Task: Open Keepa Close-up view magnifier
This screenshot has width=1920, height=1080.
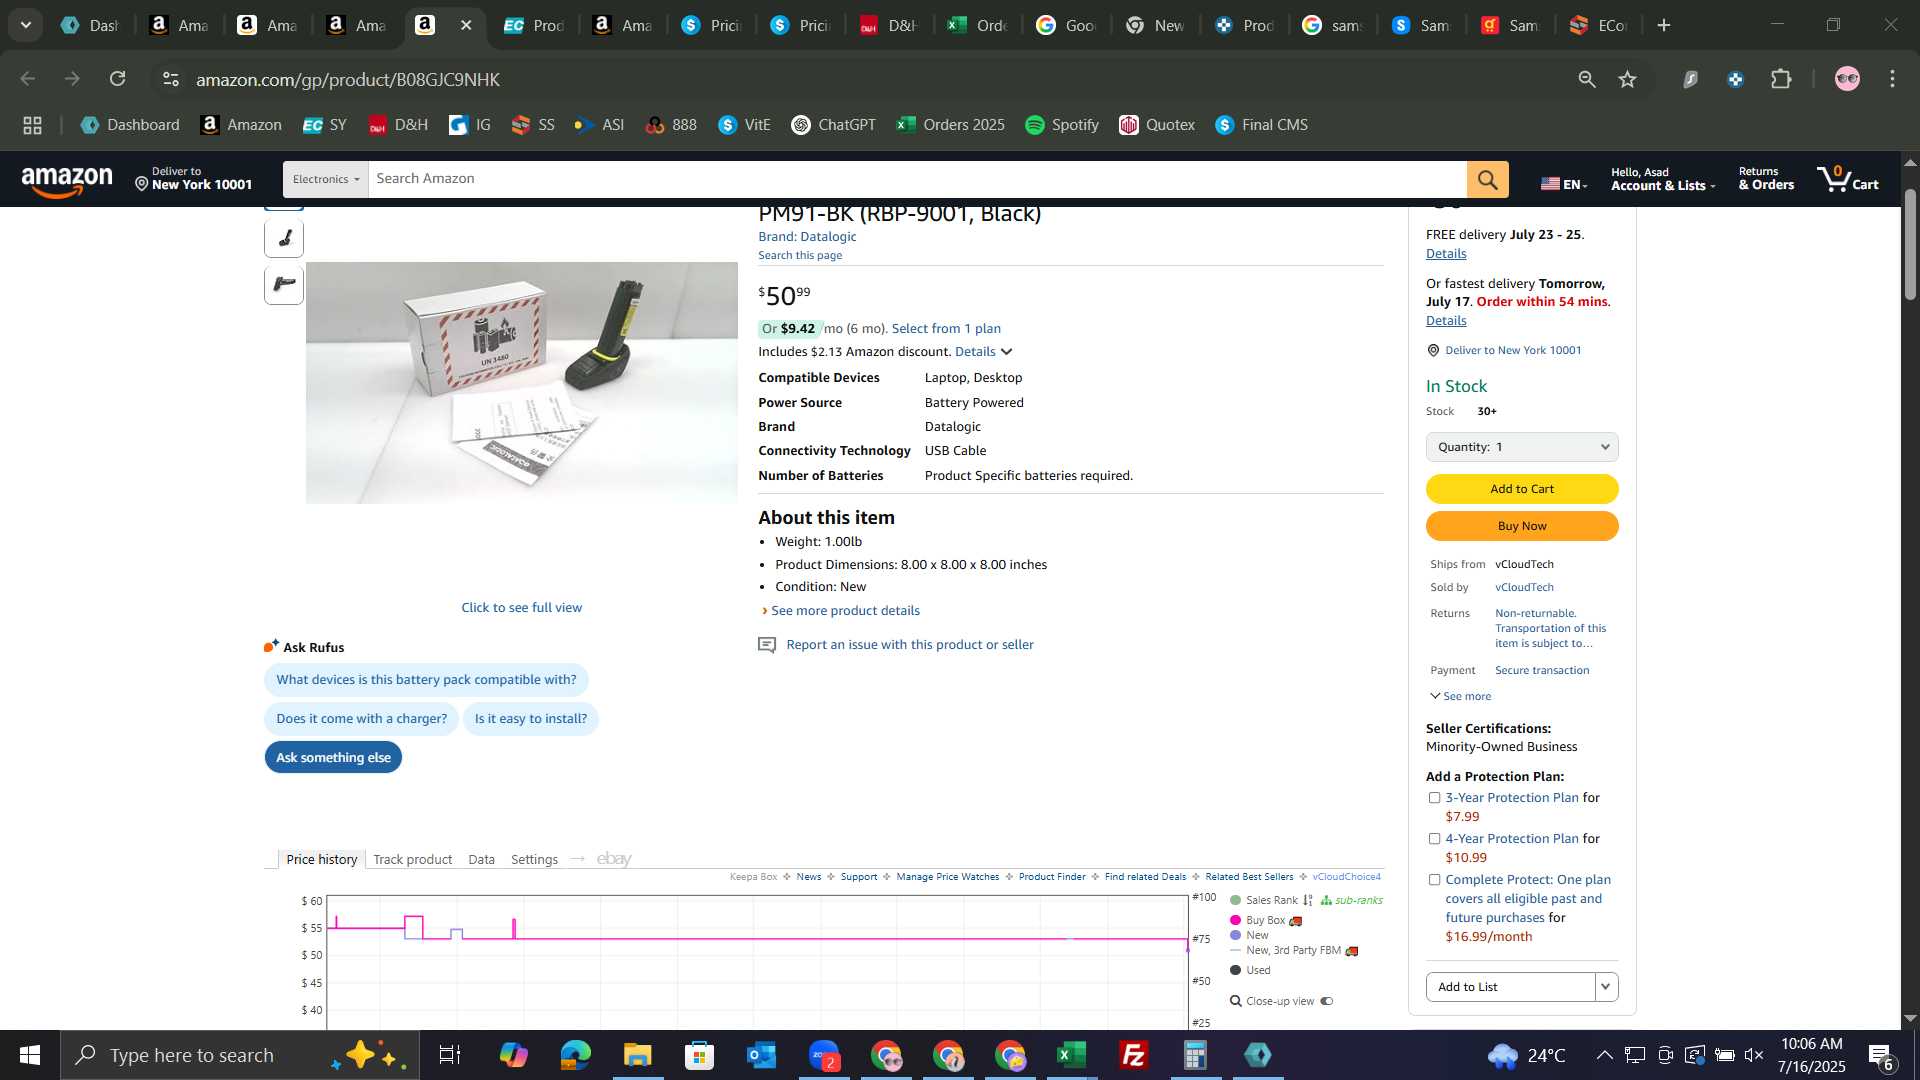Action: coord(1235,1001)
